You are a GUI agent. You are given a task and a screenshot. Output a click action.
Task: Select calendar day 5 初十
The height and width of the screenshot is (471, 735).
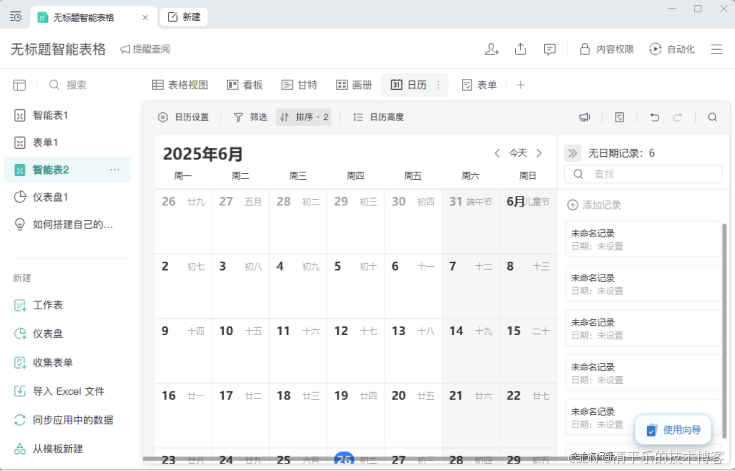[x=355, y=286]
